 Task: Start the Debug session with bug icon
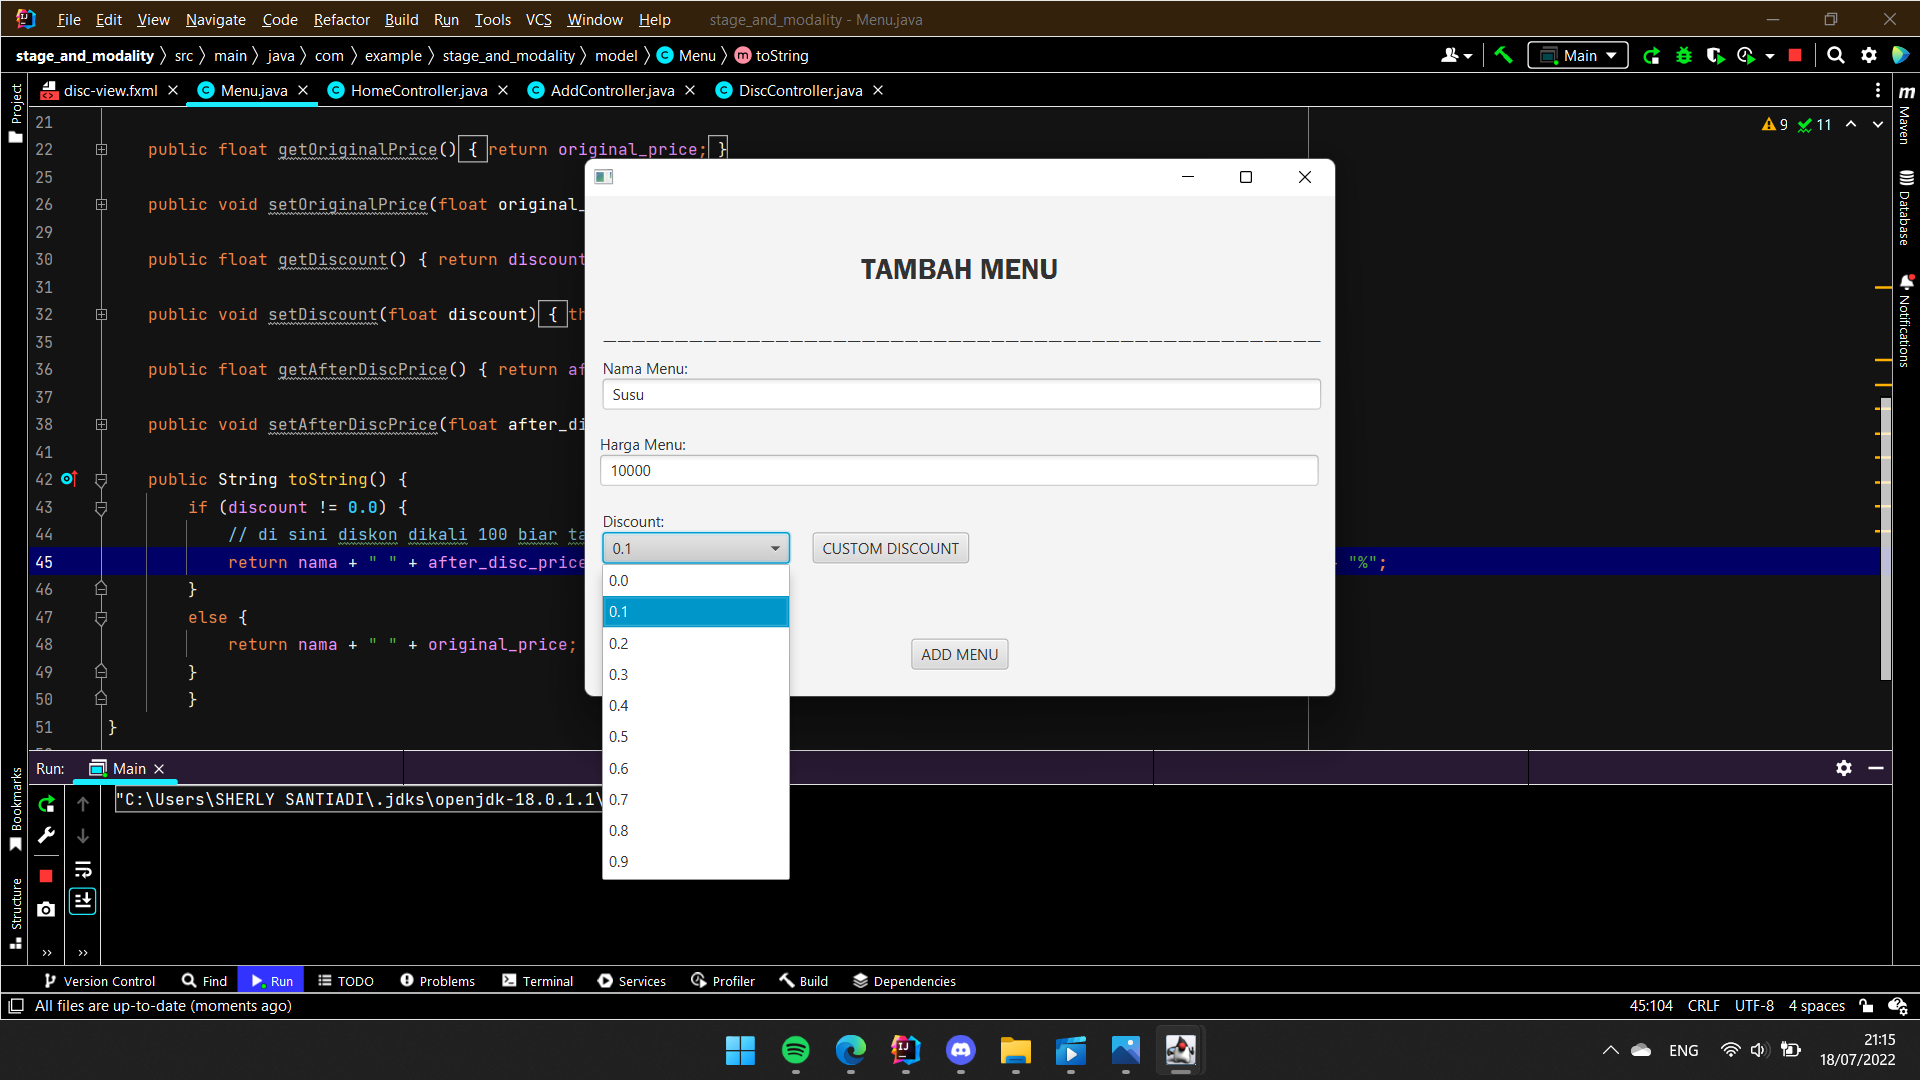(x=1684, y=55)
